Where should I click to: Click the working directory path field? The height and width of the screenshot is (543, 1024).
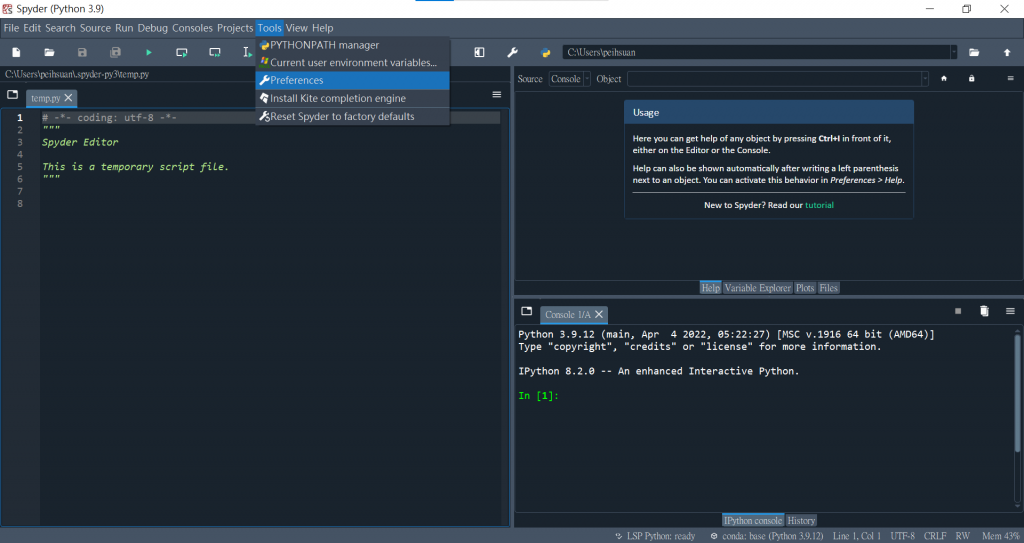point(756,52)
